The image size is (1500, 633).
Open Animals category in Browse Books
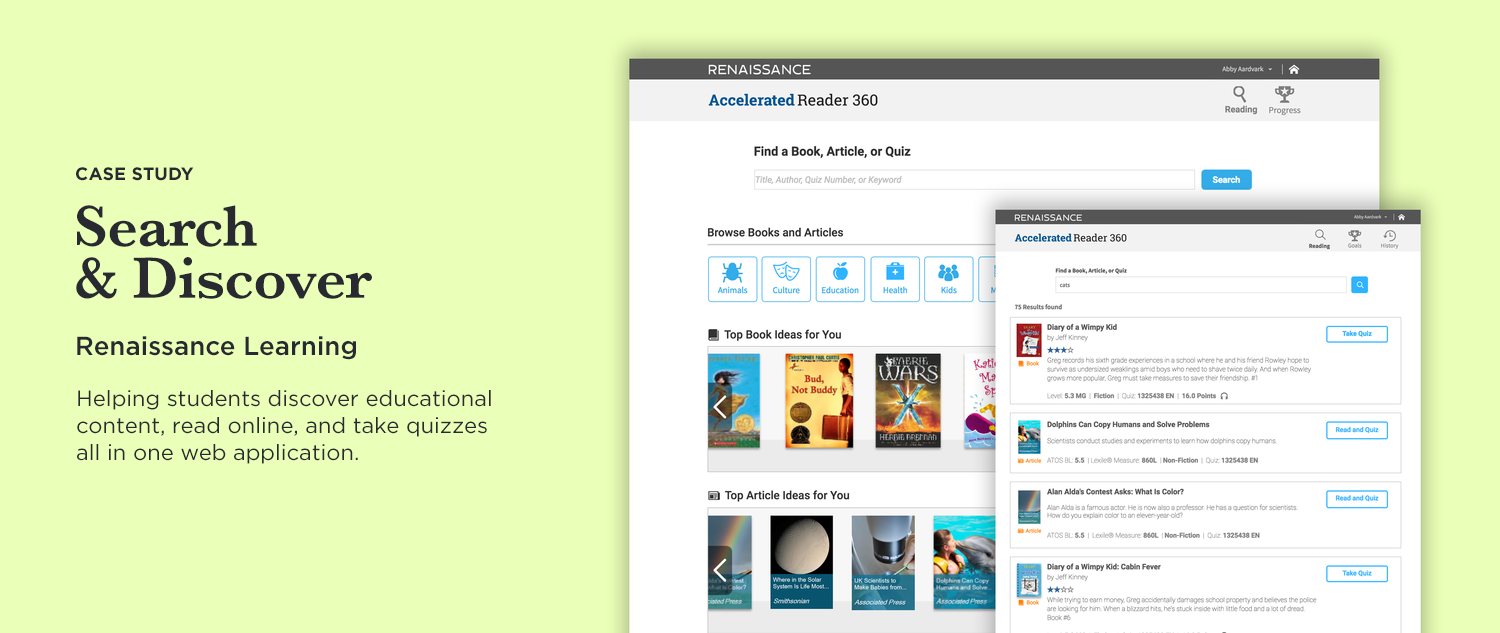[x=732, y=279]
